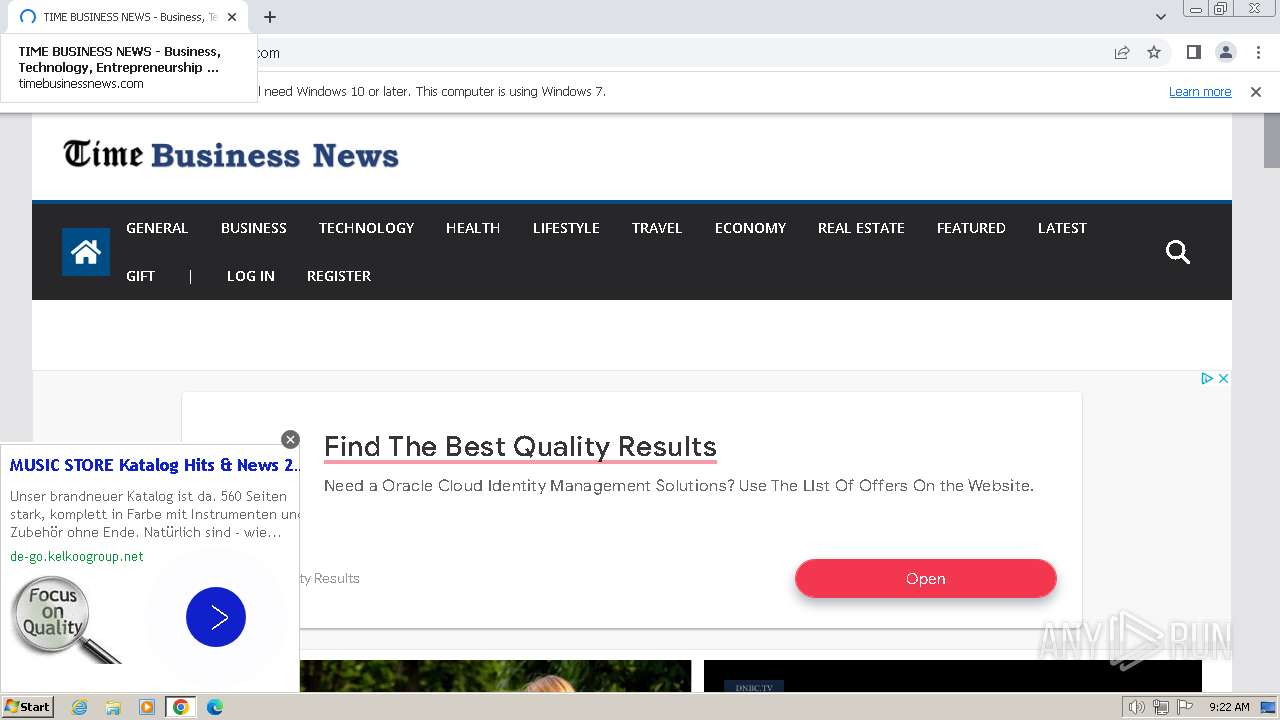Close banner ad with X icon
This screenshot has height=720, width=1280.
(1223, 378)
